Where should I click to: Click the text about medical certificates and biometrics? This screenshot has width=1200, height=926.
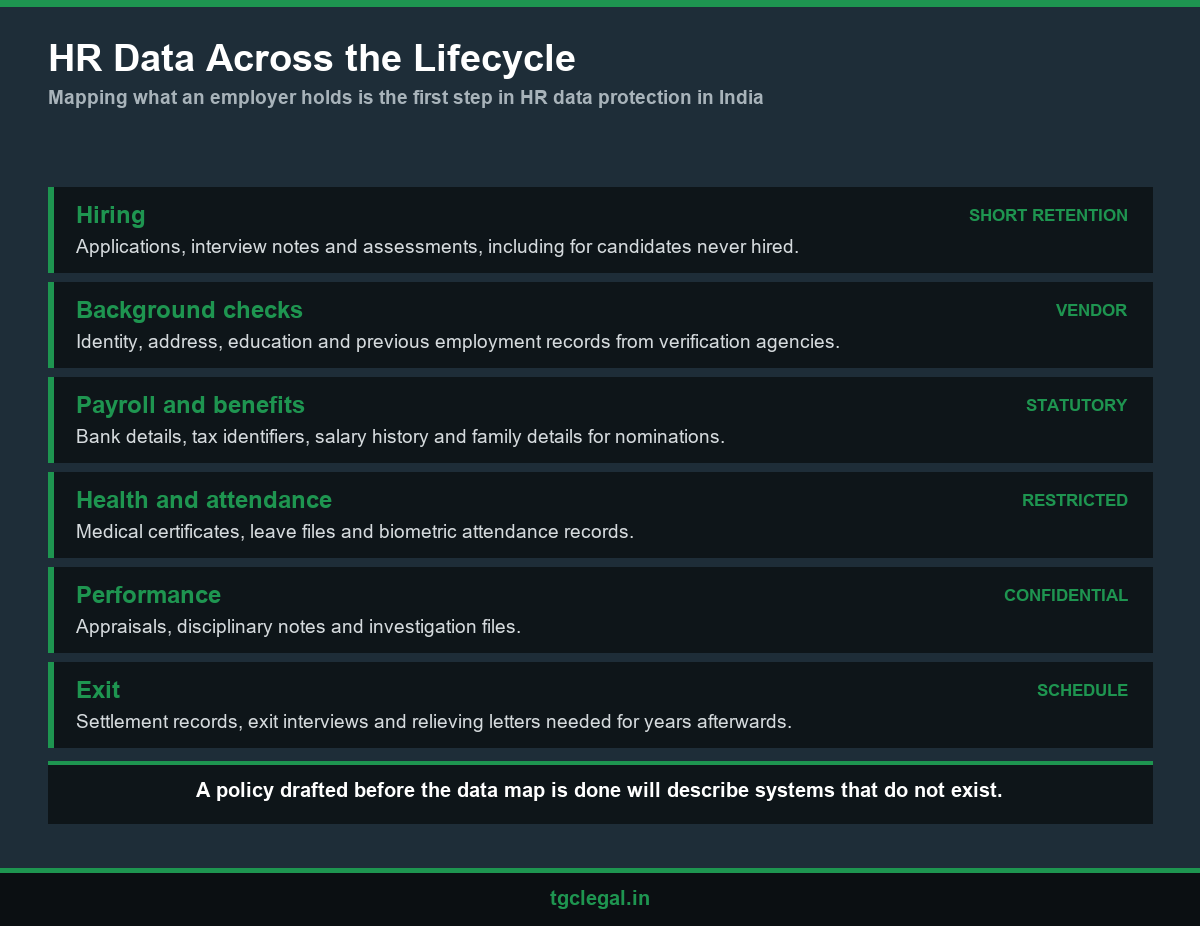[x=355, y=531]
